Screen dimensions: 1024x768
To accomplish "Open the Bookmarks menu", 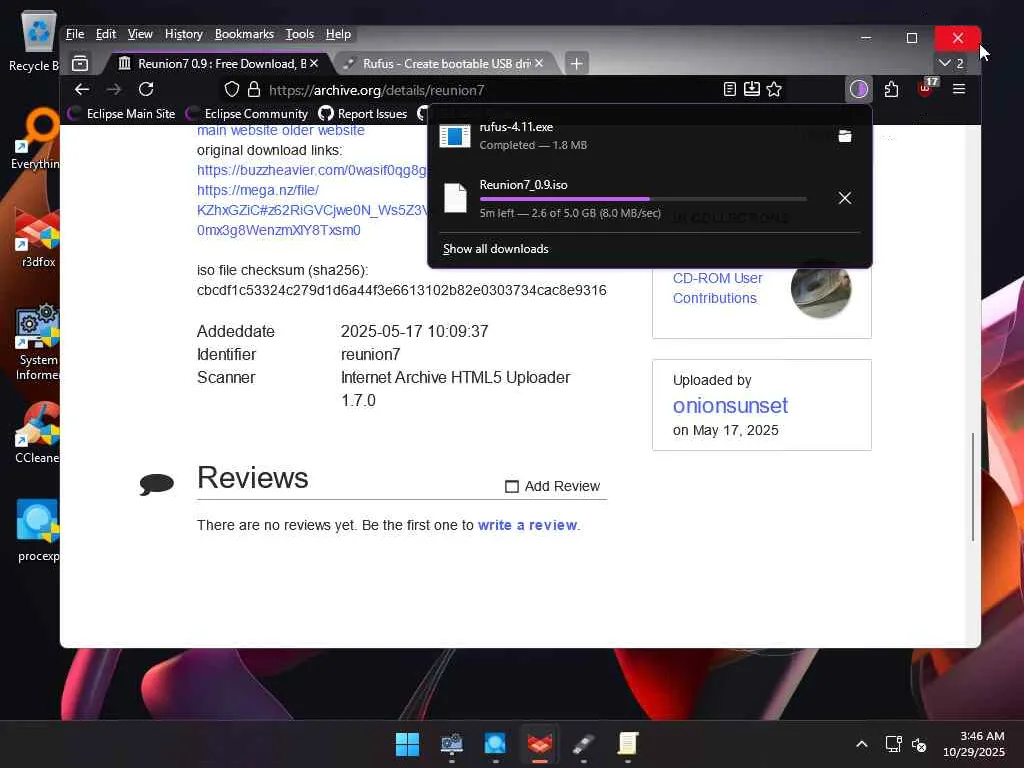I will coord(244,34).
